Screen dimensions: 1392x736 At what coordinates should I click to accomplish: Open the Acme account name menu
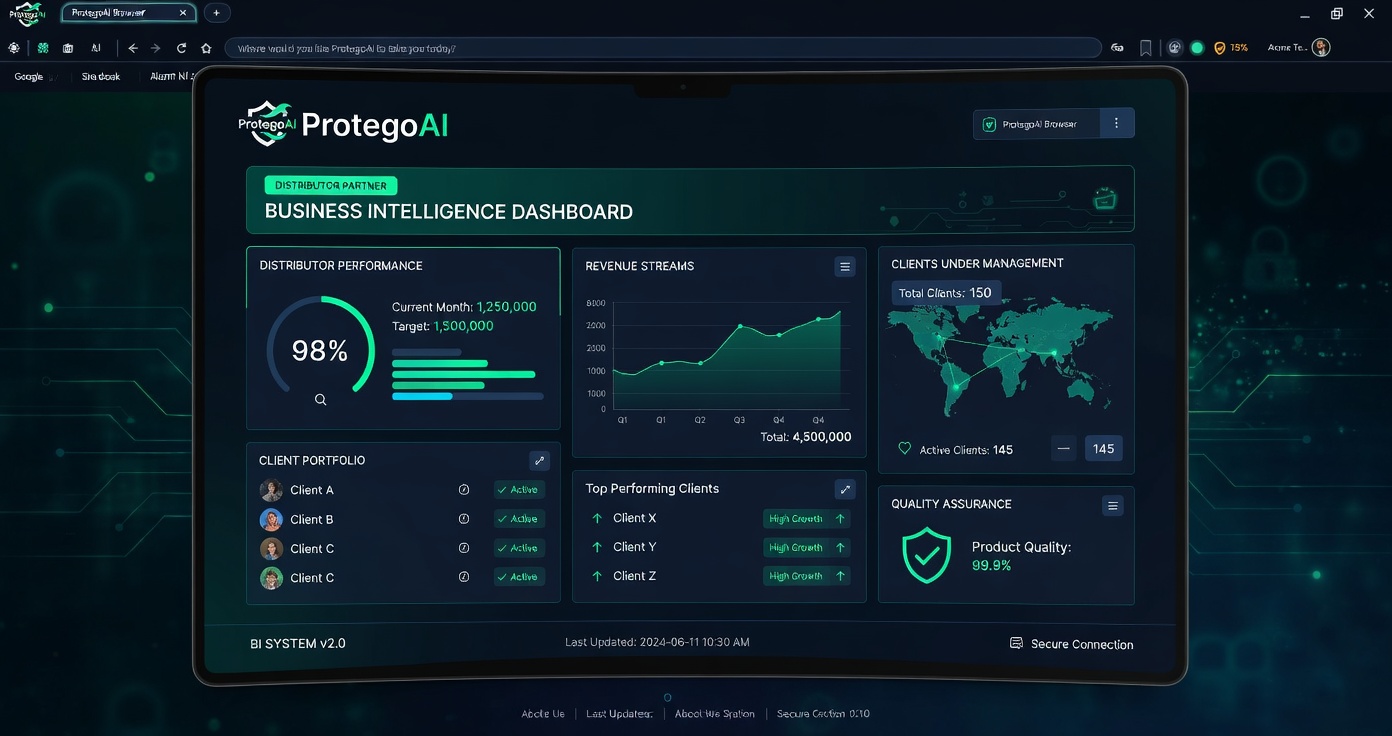click(x=1287, y=48)
